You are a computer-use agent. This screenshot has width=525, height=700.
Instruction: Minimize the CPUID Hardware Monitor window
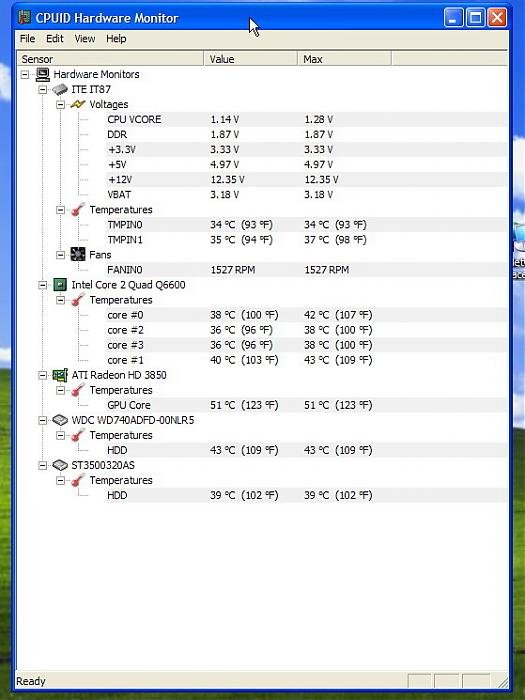click(x=454, y=18)
